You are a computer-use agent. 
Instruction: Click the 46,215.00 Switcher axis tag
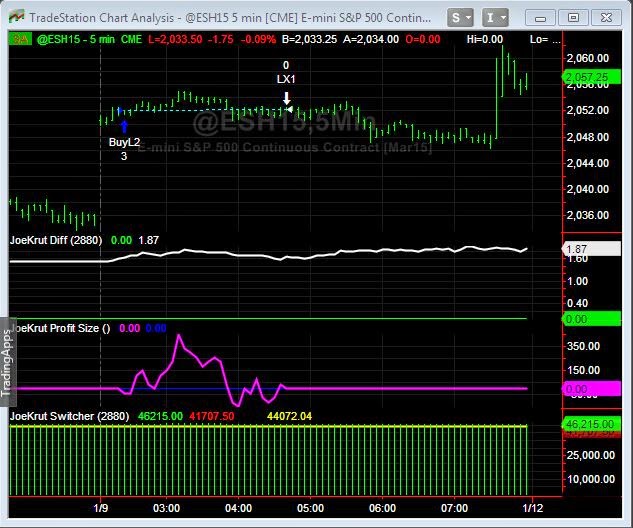pyautogui.click(x=591, y=424)
